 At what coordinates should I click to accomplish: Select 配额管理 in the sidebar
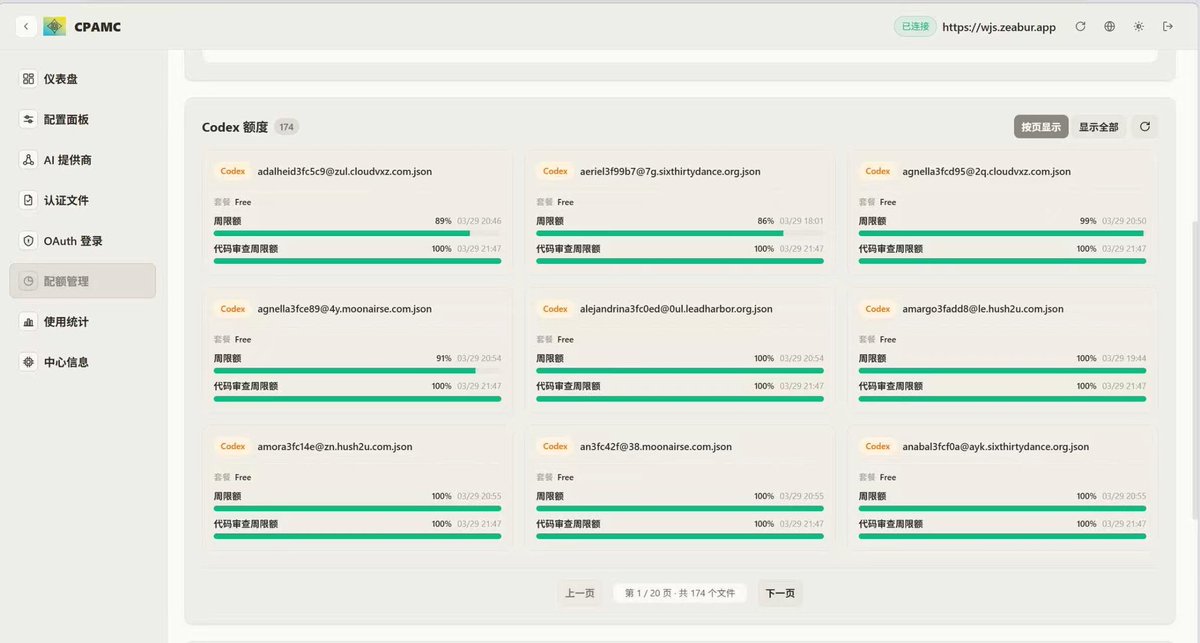coord(83,281)
